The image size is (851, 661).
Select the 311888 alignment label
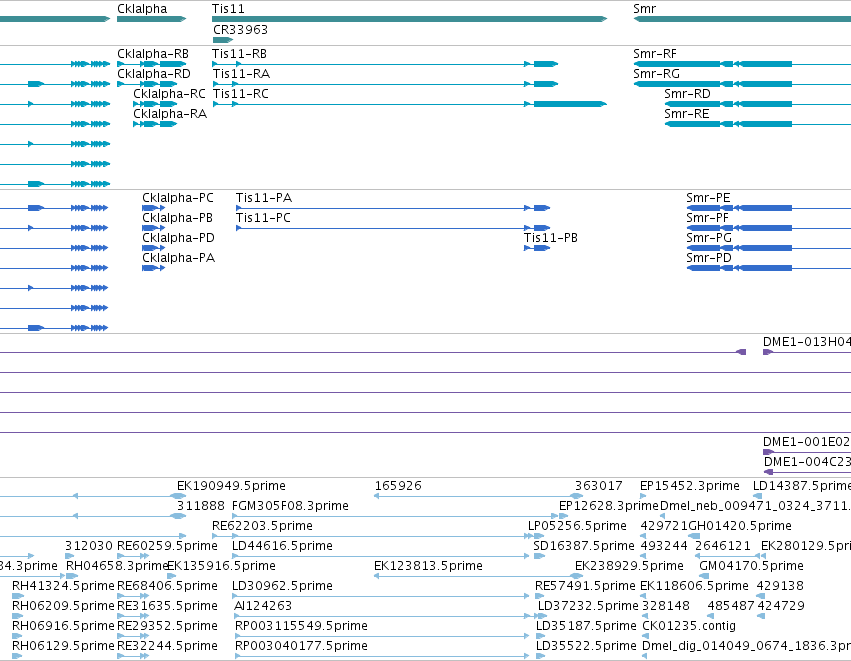click(x=201, y=506)
